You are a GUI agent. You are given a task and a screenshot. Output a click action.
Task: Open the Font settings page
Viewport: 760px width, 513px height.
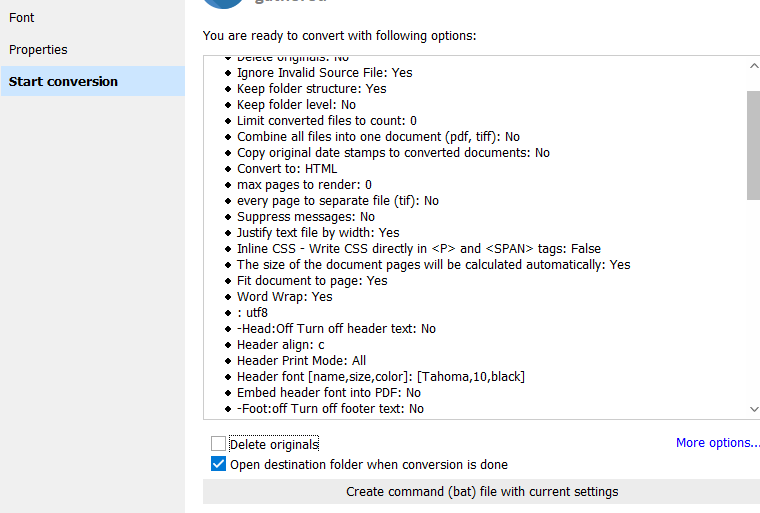point(22,17)
